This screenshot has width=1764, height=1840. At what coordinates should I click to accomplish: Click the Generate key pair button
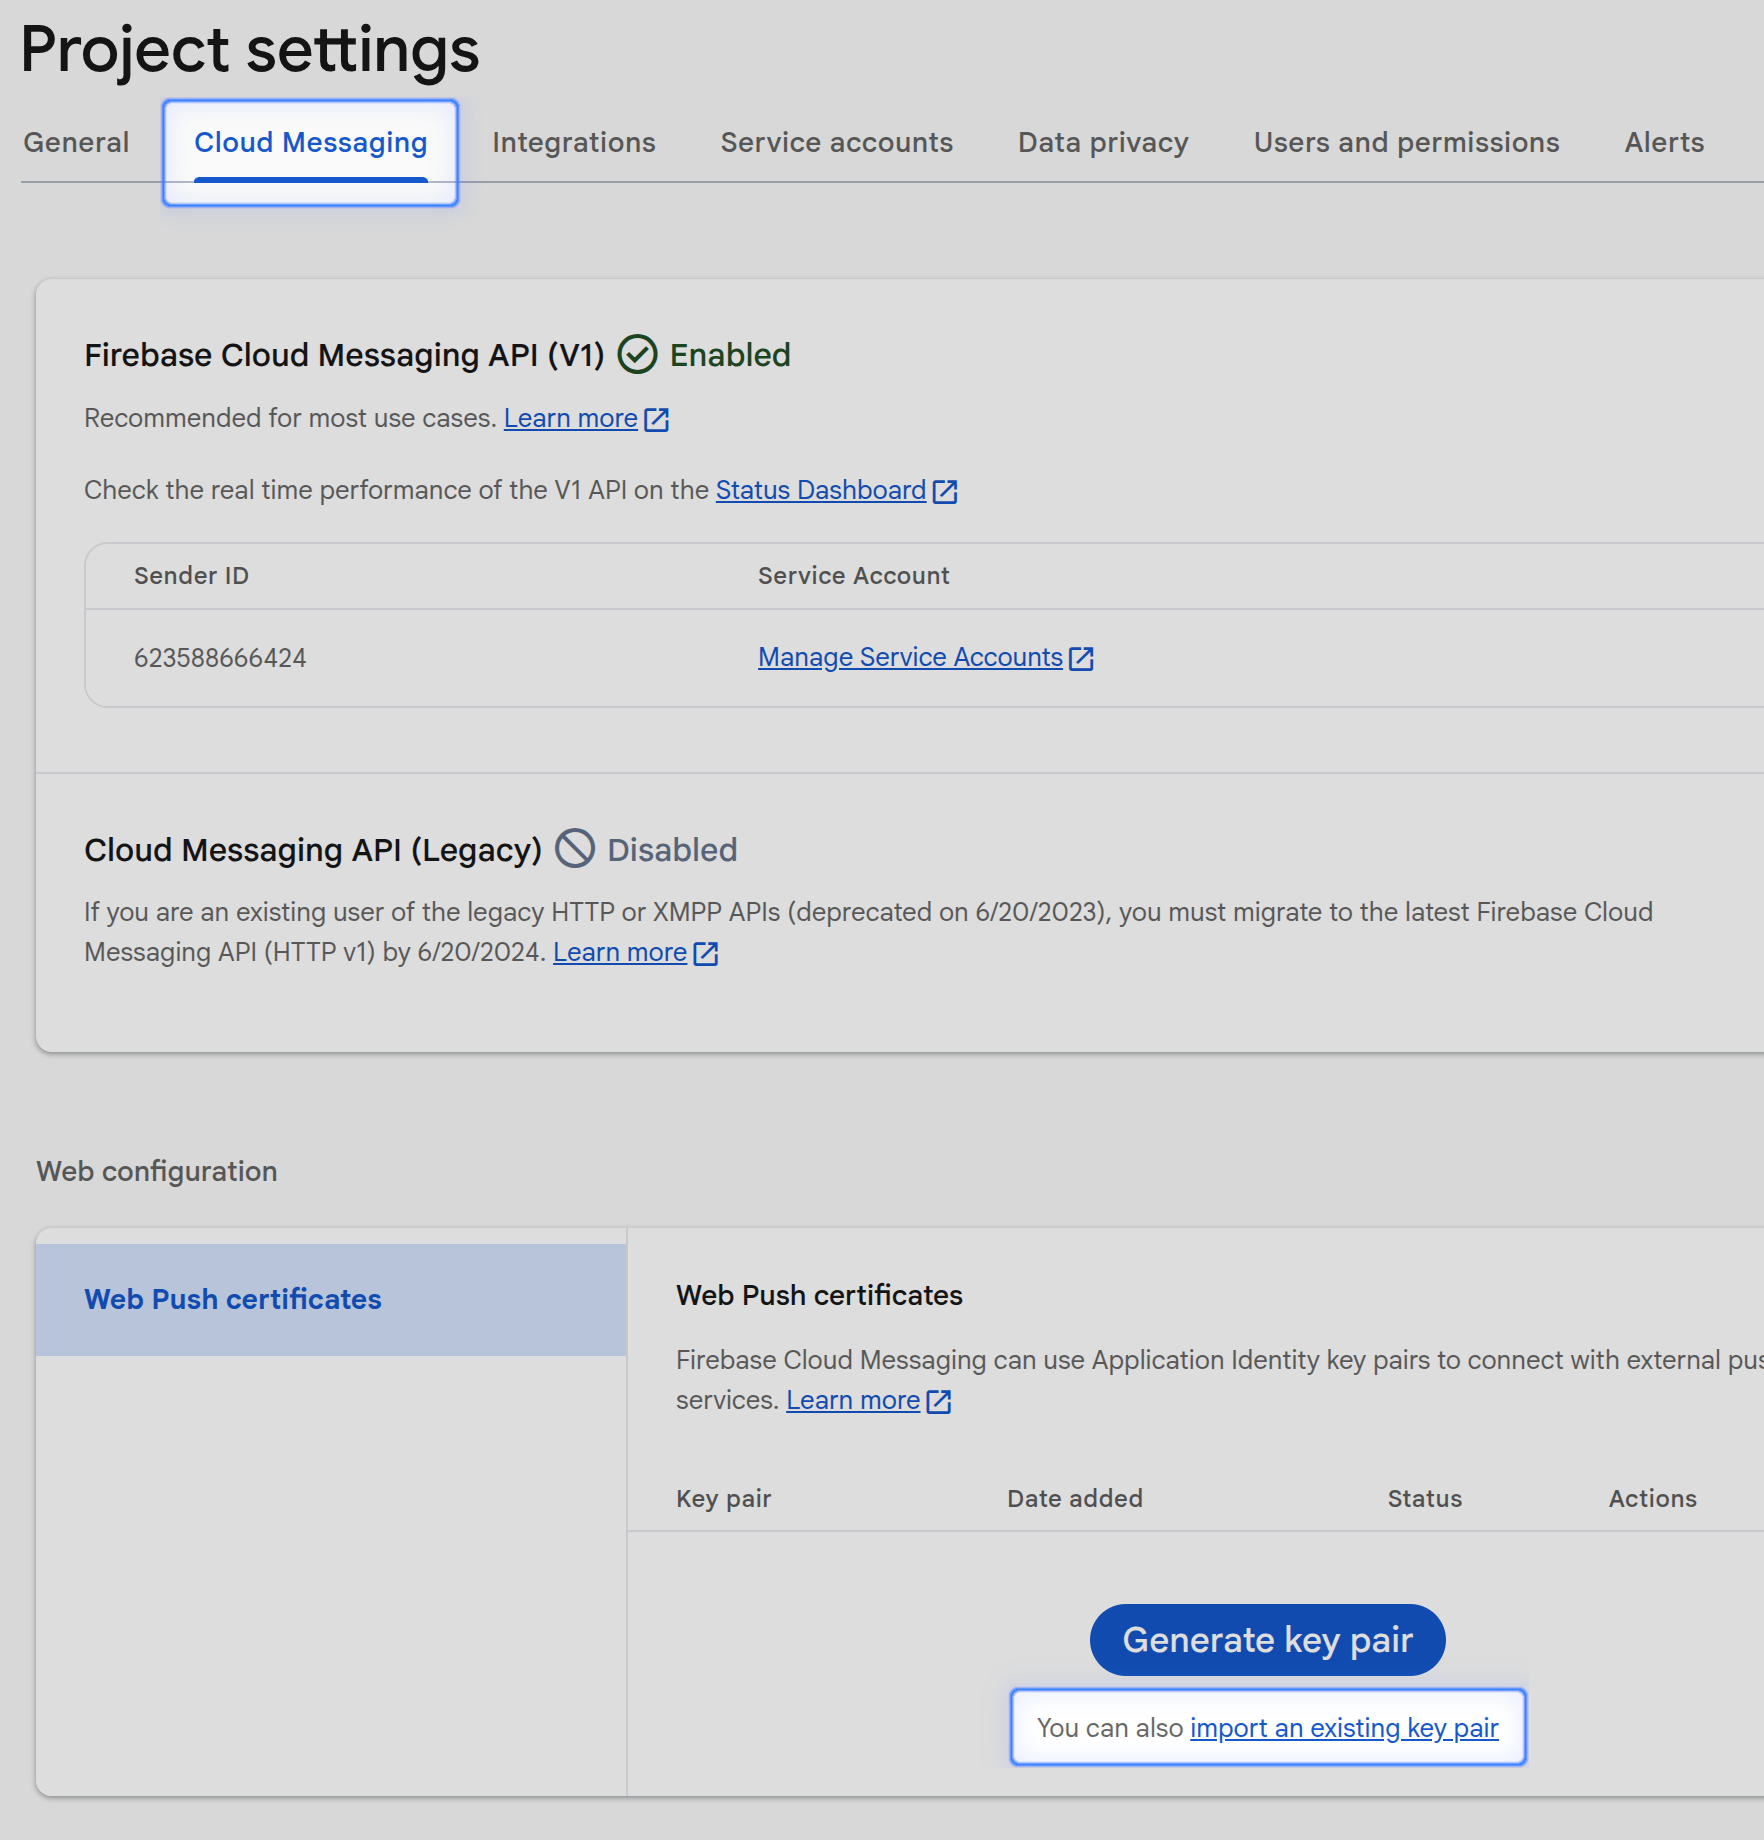click(x=1267, y=1640)
